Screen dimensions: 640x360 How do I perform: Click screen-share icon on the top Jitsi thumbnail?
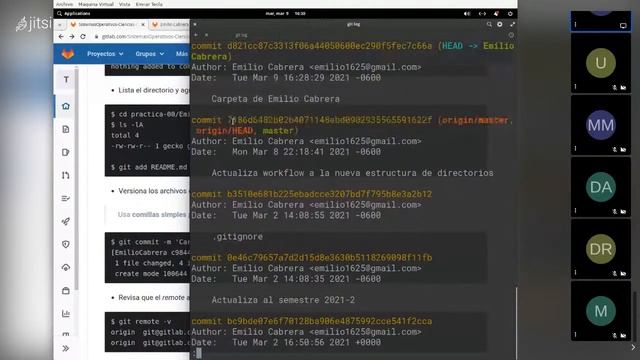pyautogui.click(x=623, y=25)
